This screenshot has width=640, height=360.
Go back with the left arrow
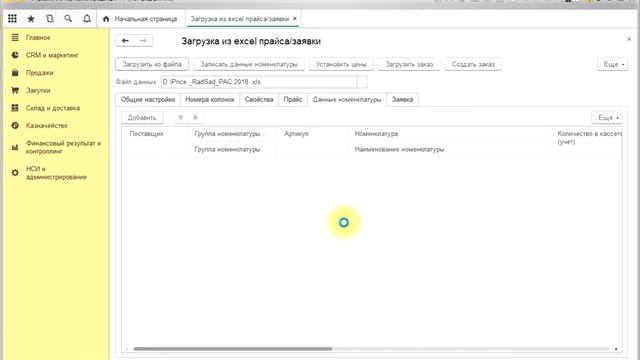[x=125, y=41]
